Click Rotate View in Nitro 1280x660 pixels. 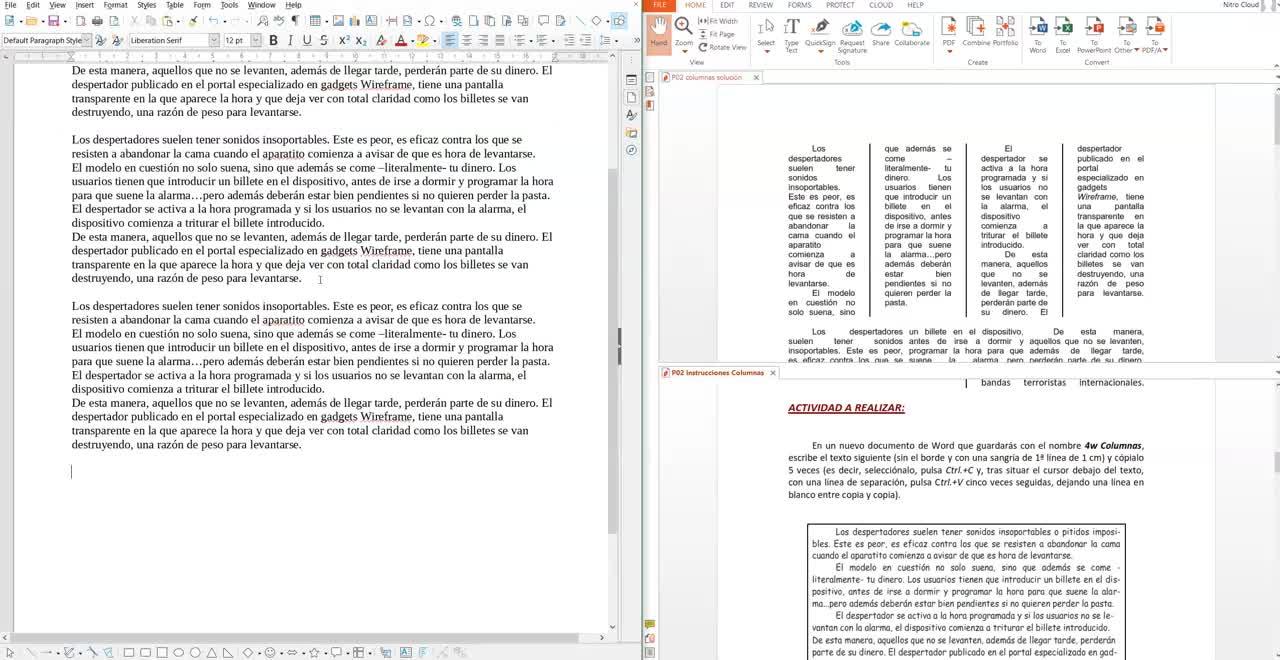tap(722, 47)
